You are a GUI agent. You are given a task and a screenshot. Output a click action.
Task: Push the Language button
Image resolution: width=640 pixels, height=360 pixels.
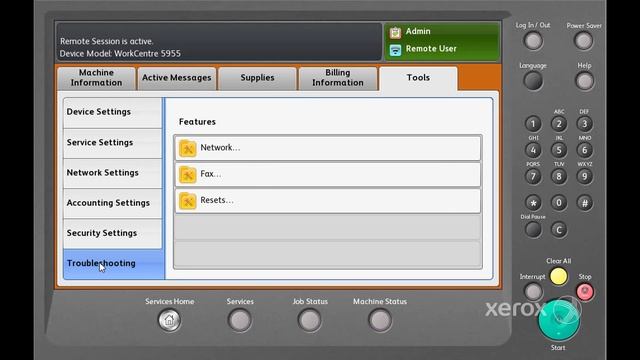[533, 81]
